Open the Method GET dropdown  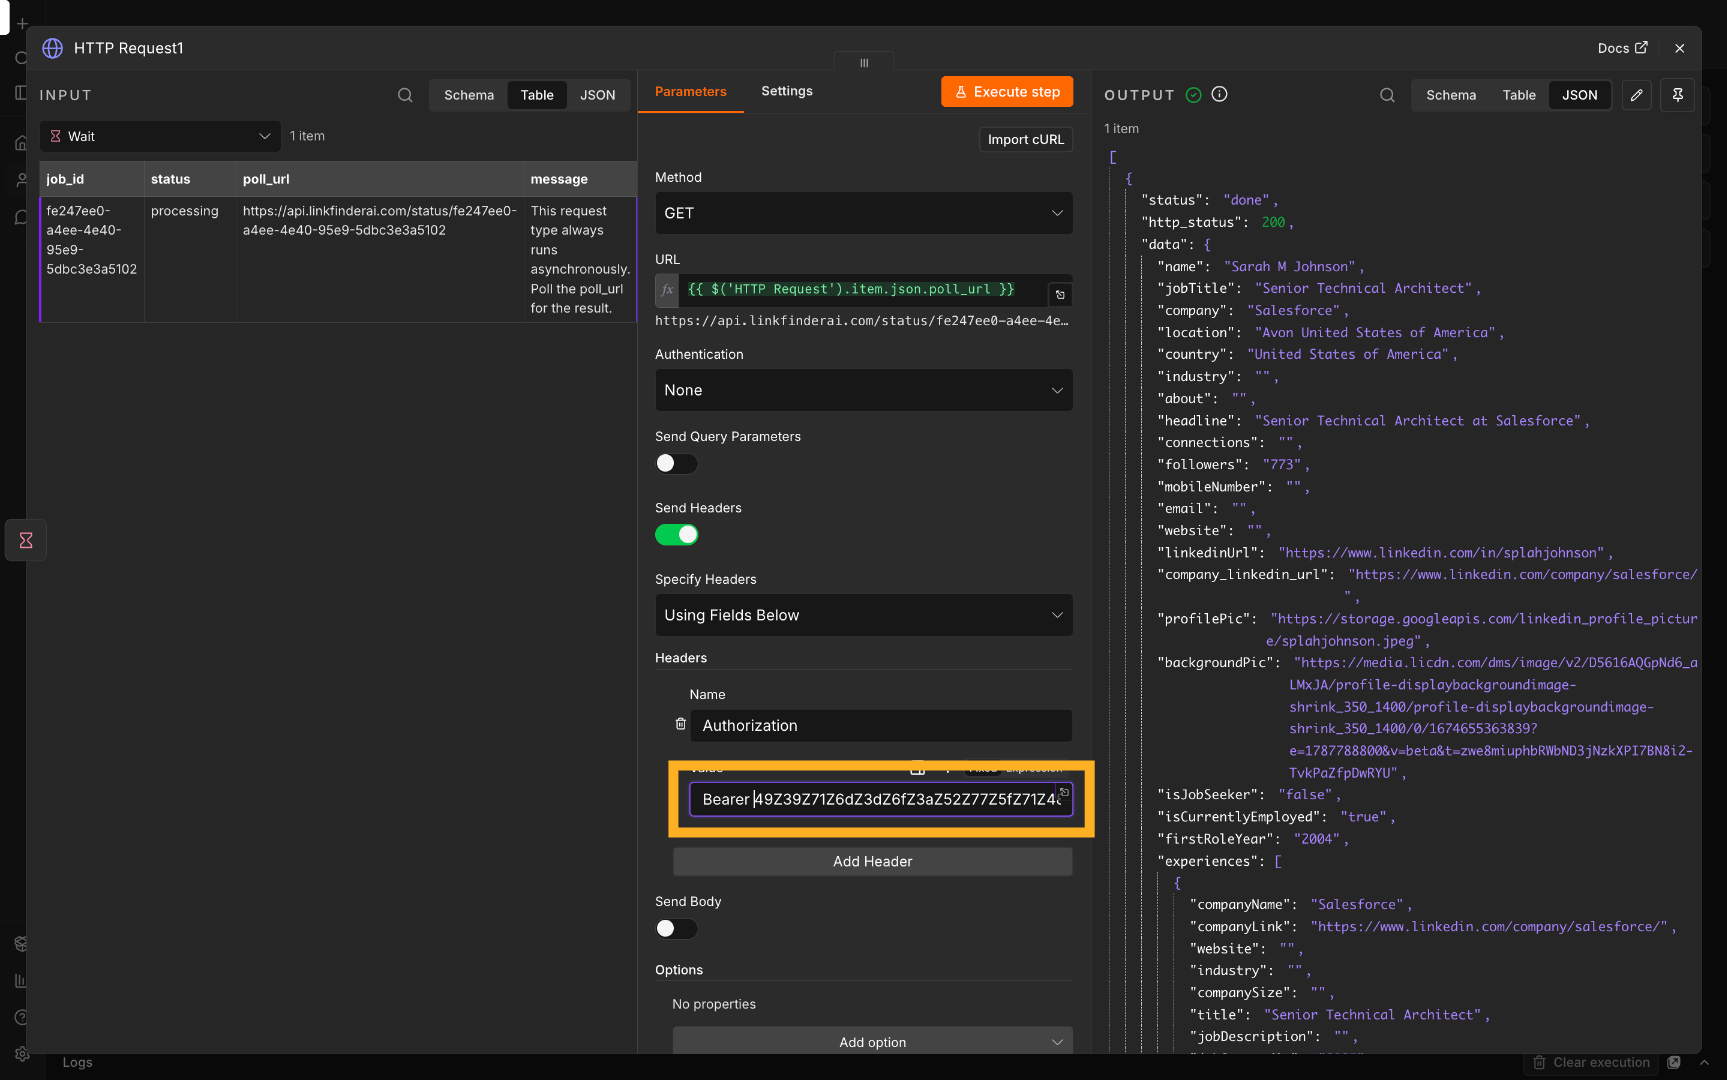click(x=864, y=213)
